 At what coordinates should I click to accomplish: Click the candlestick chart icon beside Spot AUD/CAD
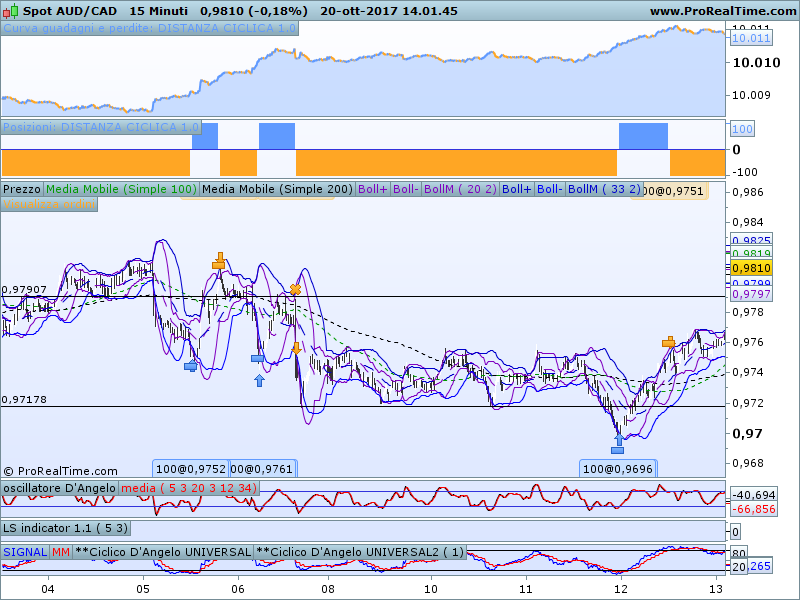coord(10,10)
